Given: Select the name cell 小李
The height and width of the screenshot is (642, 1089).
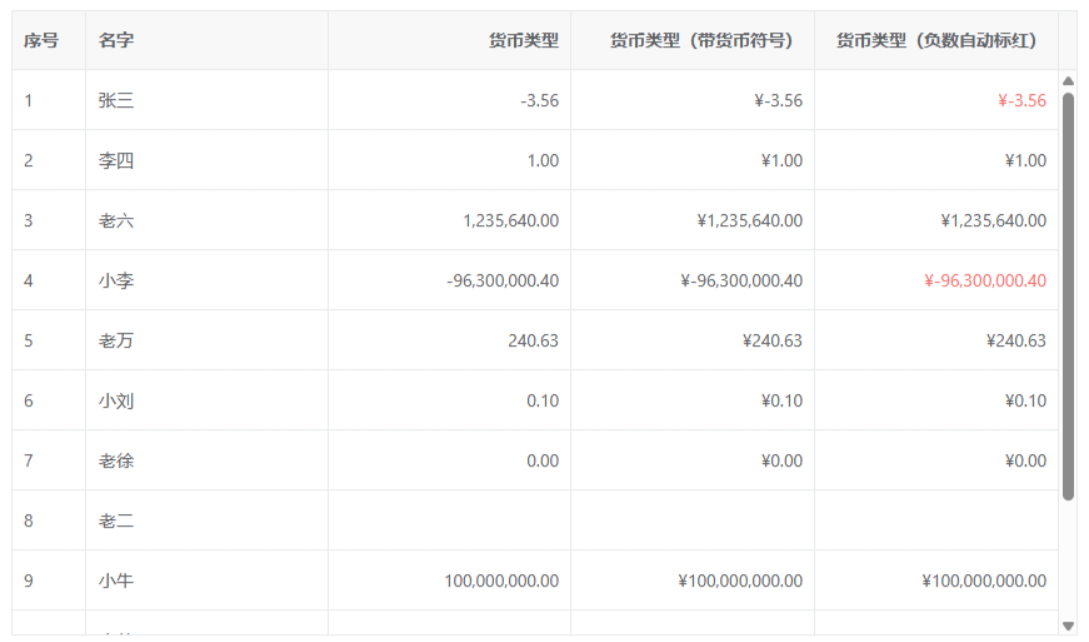Looking at the screenshot, I should click(x=207, y=281).
